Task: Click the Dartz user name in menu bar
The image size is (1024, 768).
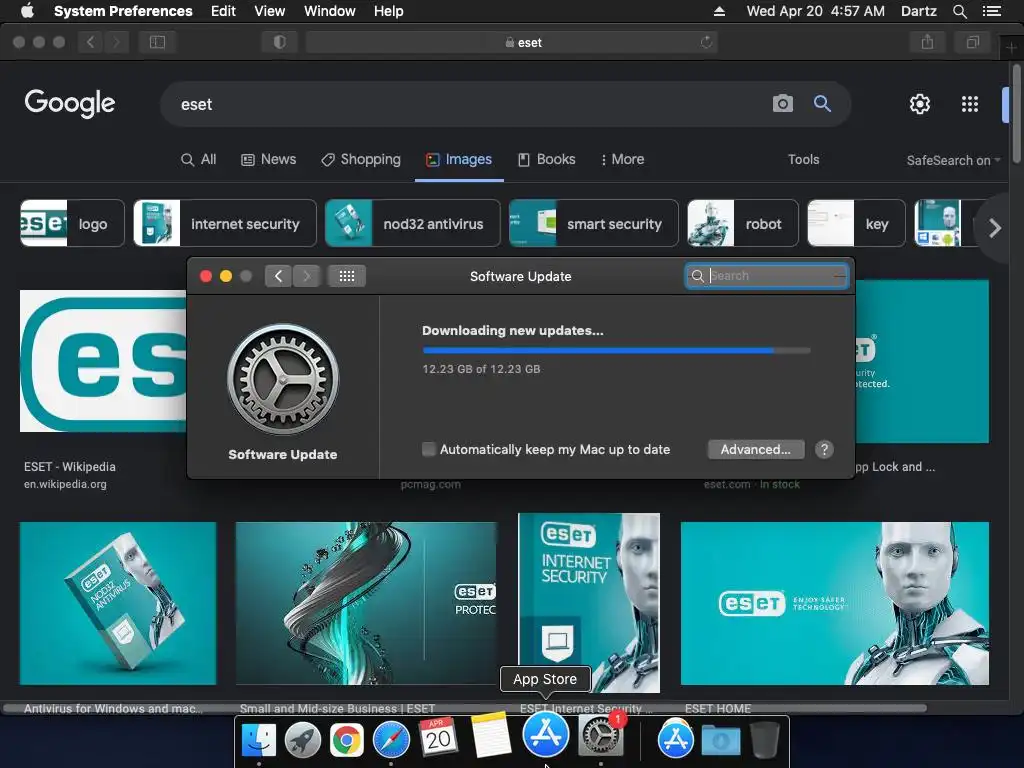Action: (918, 11)
